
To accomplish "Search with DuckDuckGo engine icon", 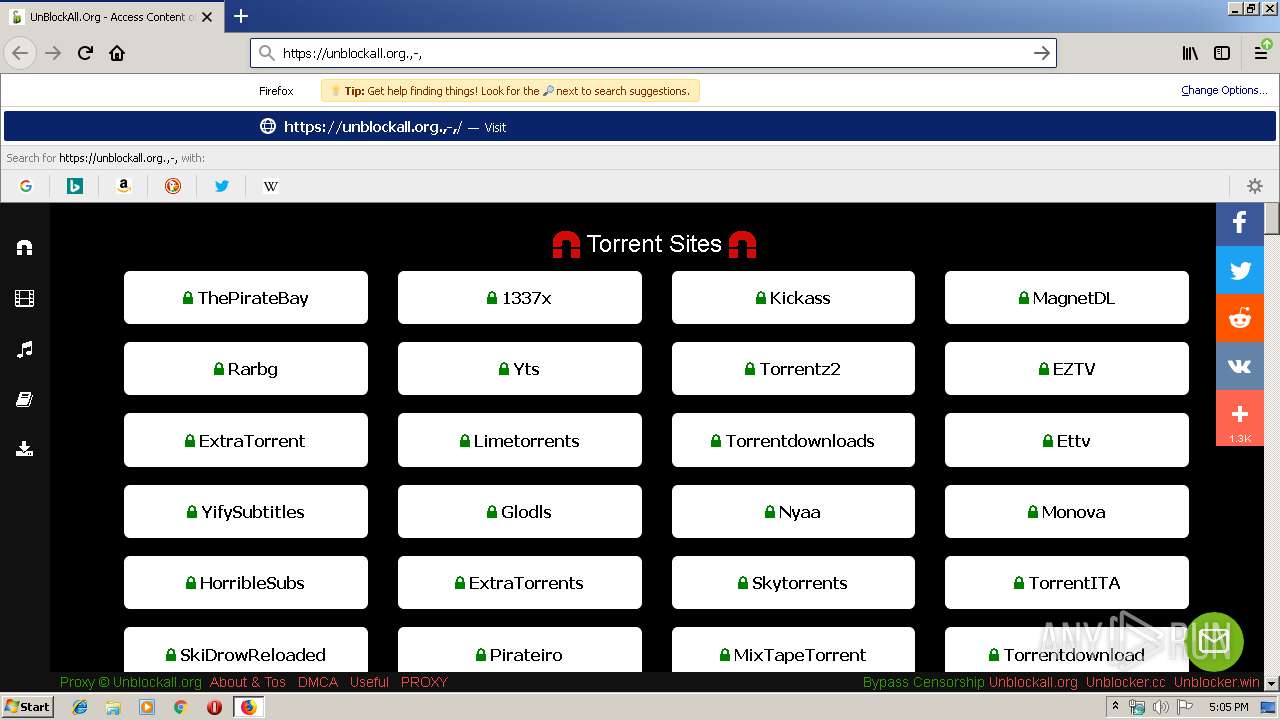I will [x=173, y=186].
